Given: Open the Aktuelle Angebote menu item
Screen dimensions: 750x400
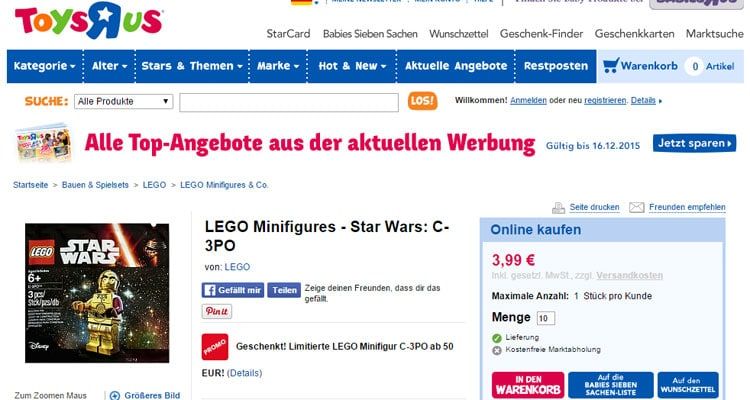Looking at the screenshot, I should 456,66.
